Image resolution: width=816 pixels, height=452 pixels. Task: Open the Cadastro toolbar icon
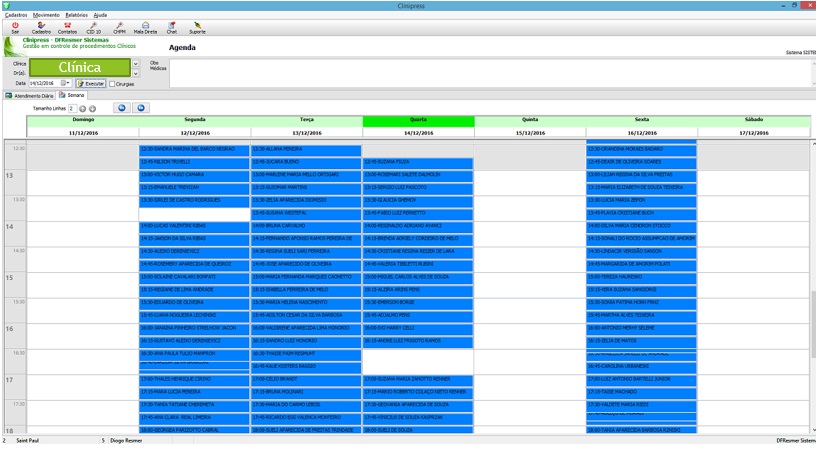coord(41,26)
